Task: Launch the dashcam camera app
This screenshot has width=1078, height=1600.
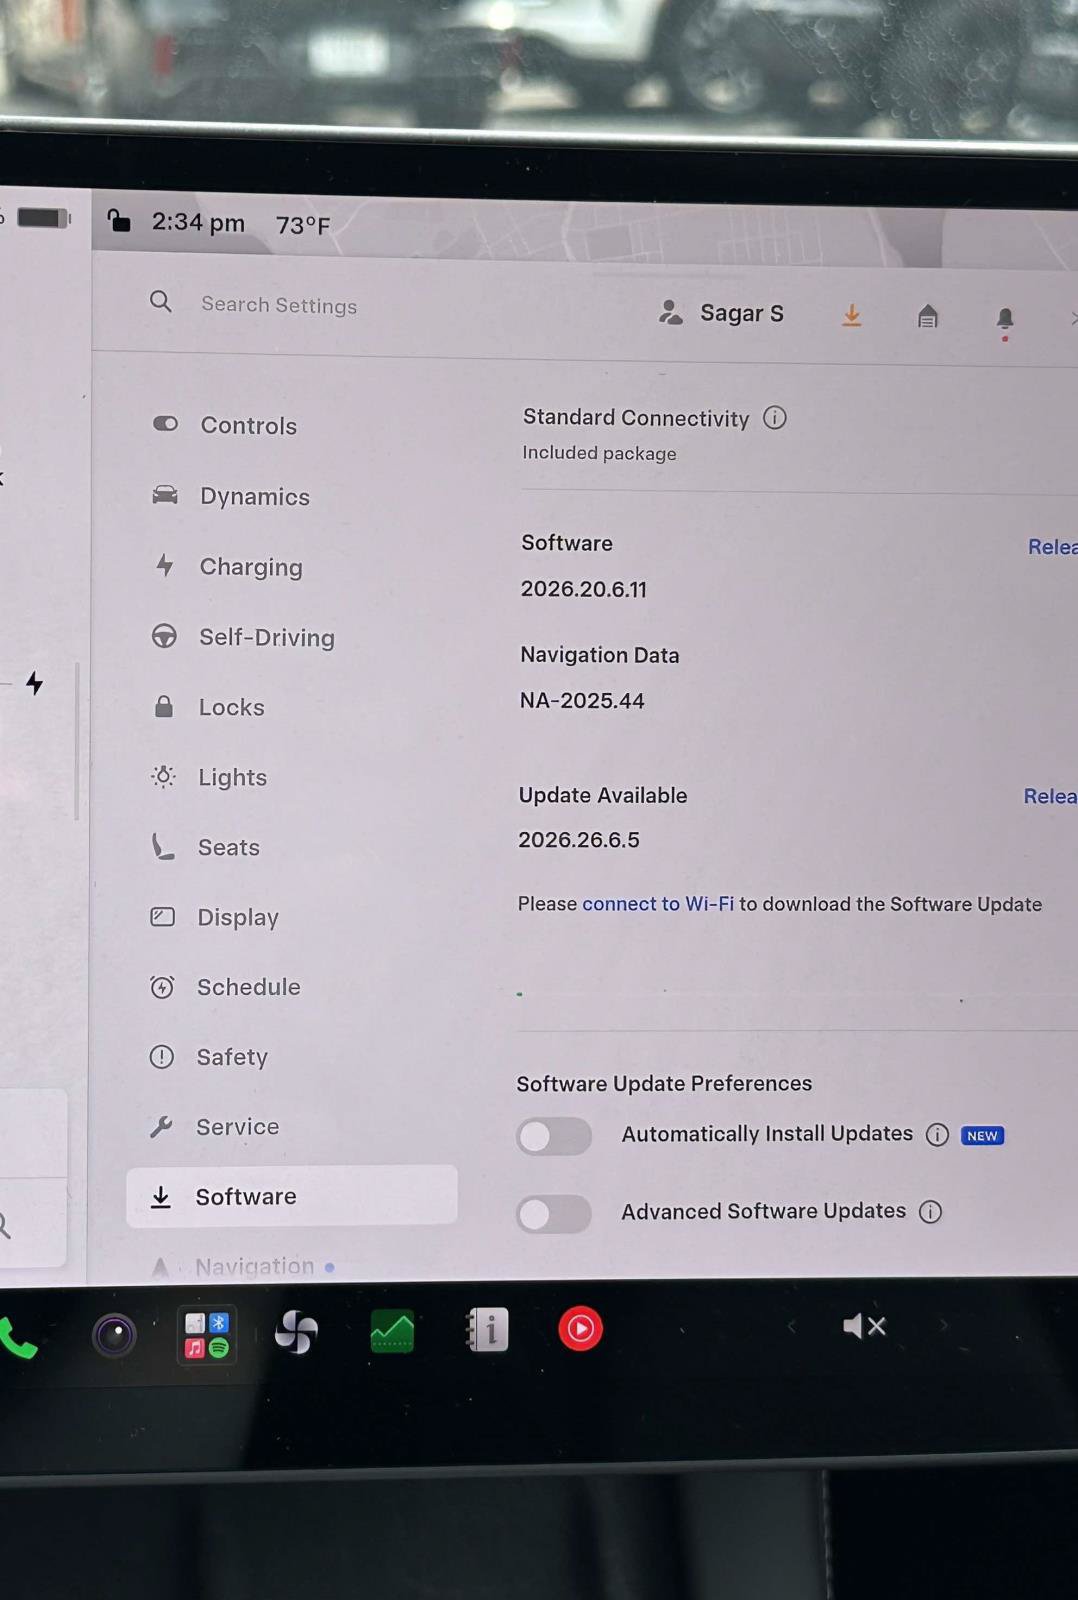Action: point(114,1334)
